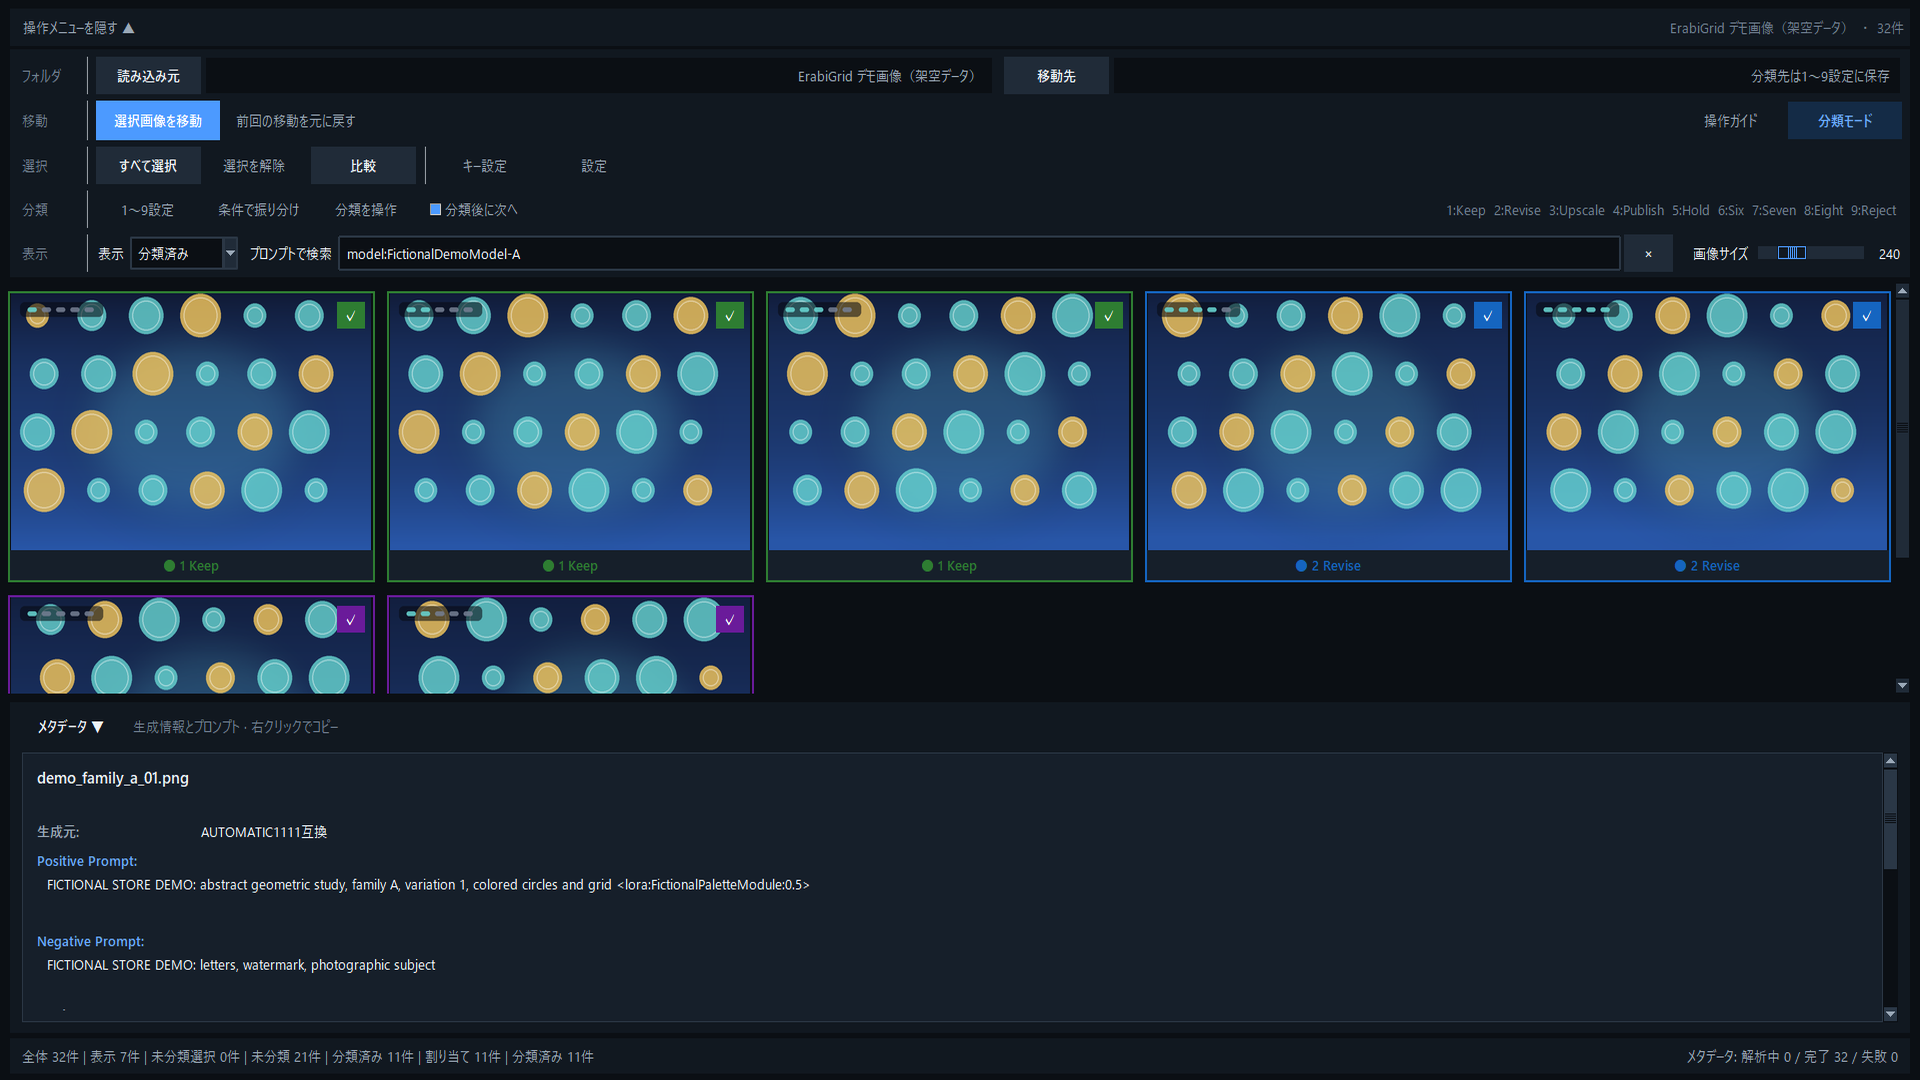Screen dimensions: 1920x1080
Task: Toggle the 分類後に次へ checkbox
Action: [436, 210]
